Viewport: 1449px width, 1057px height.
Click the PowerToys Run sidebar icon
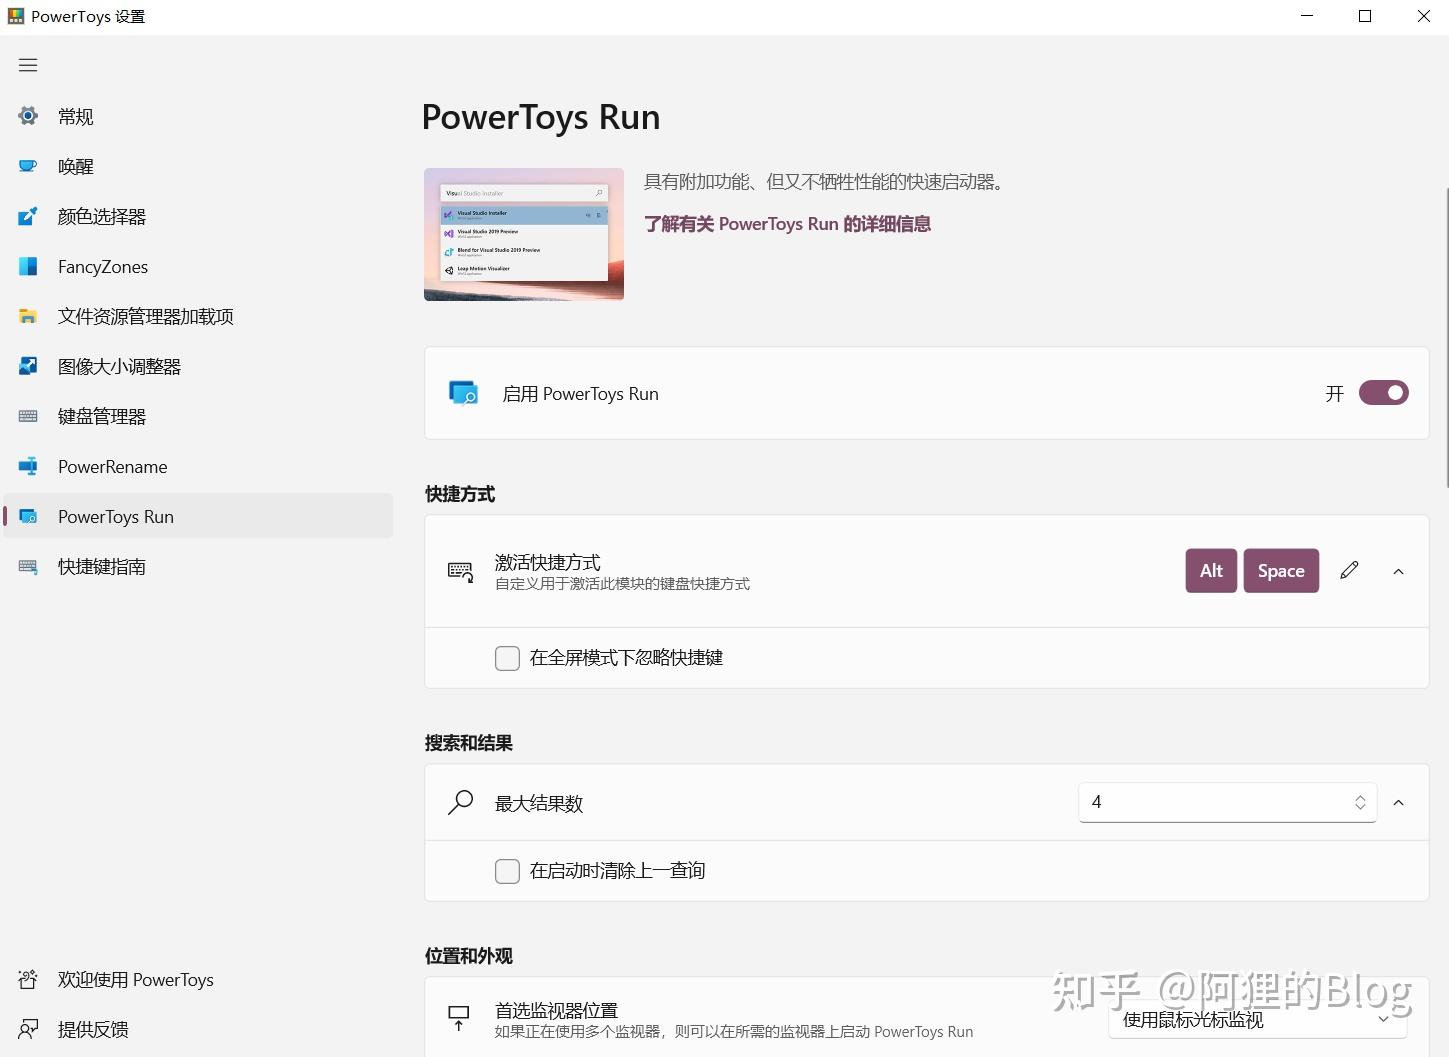coord(28,516)
